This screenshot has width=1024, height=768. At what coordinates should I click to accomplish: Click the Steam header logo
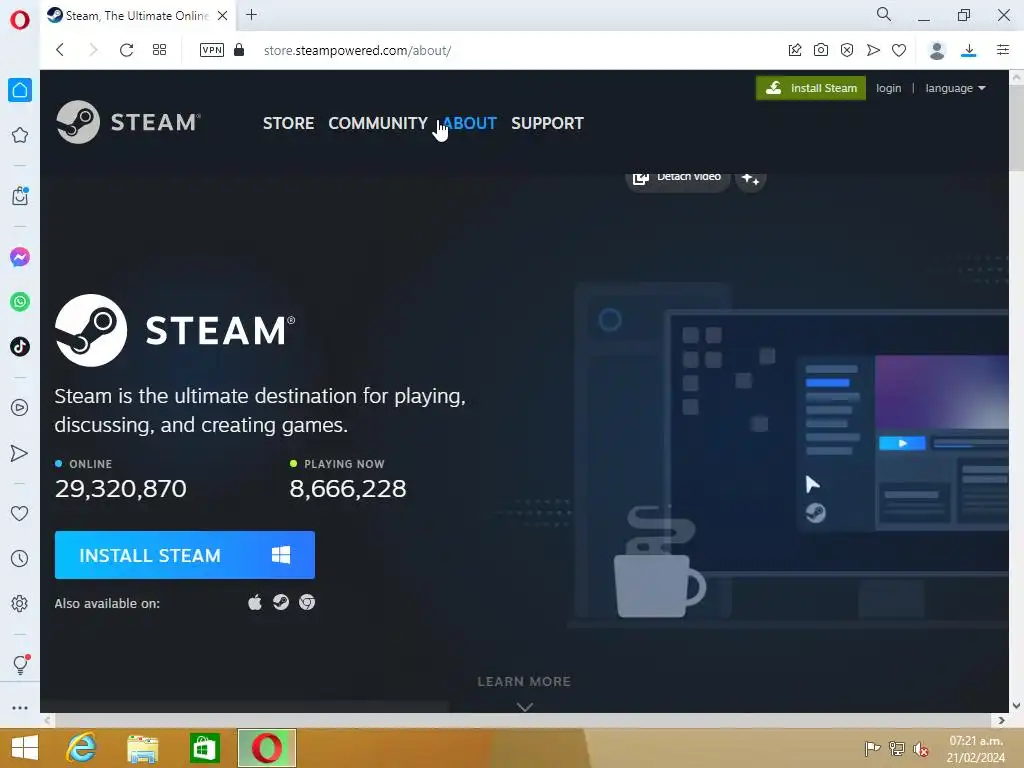[129, 122]
